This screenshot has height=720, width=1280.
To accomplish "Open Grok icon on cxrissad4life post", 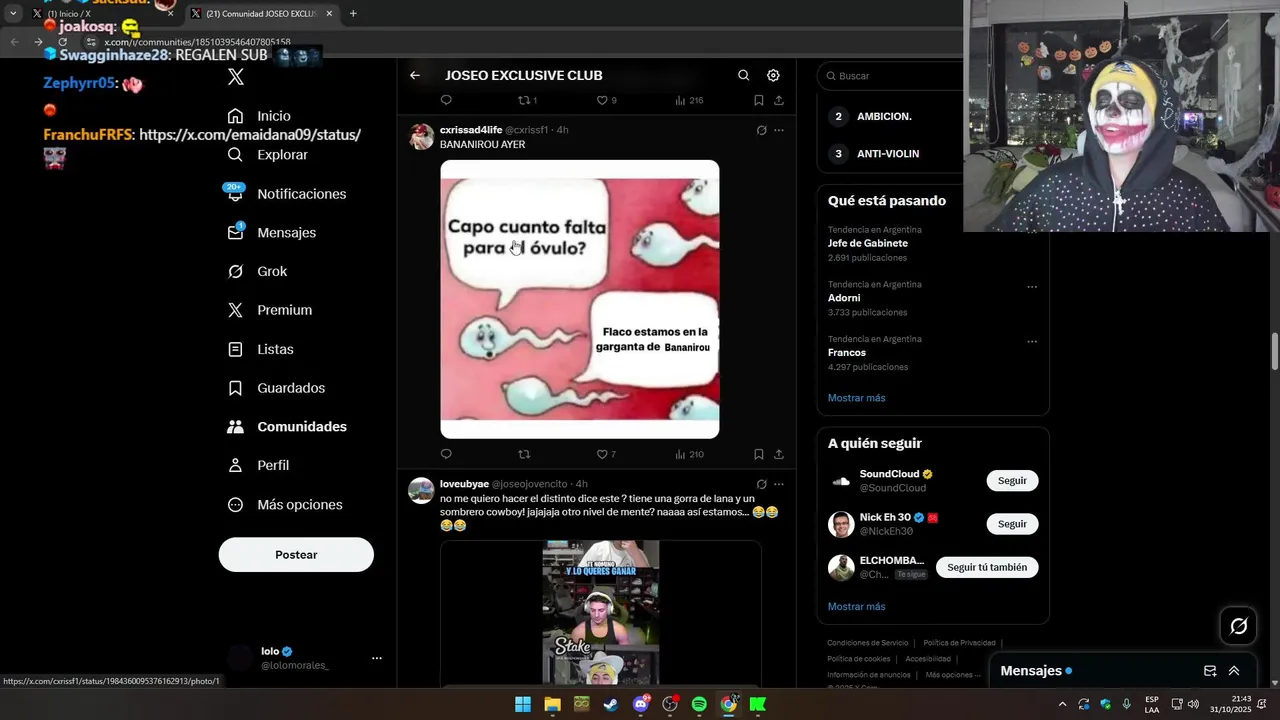I will 761,130.
